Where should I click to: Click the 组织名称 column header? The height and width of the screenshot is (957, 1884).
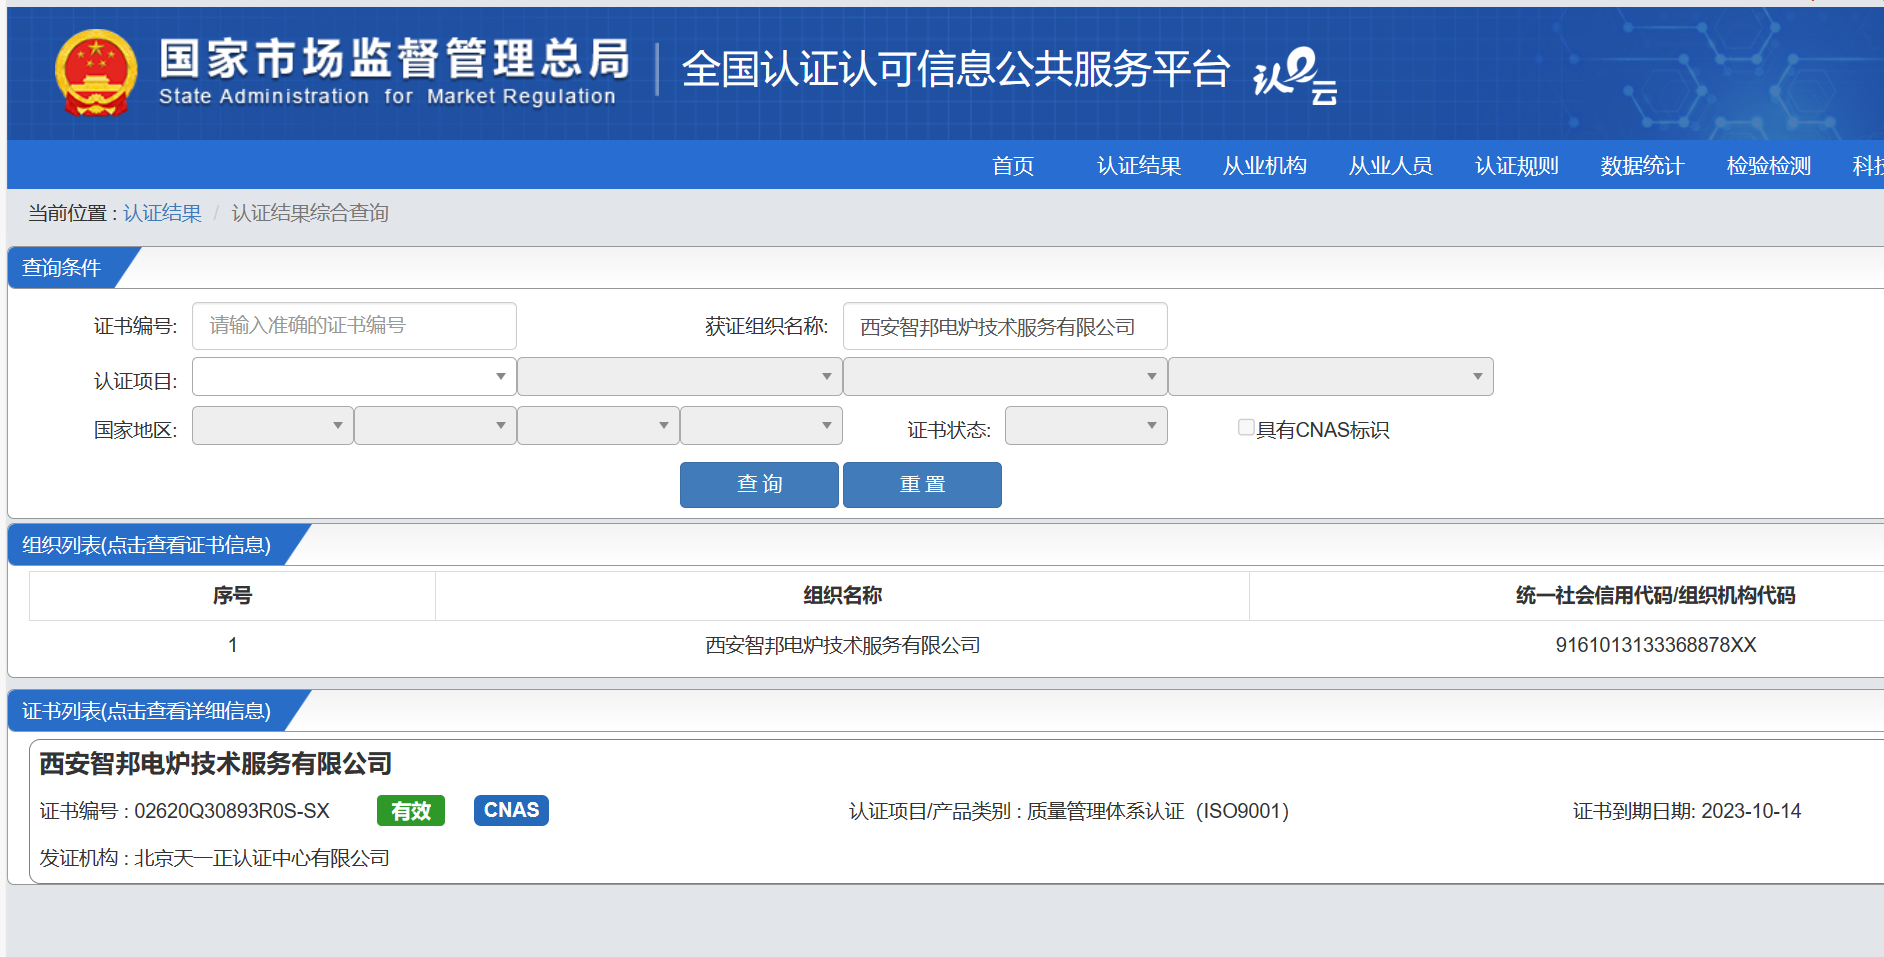click(843, 596)
